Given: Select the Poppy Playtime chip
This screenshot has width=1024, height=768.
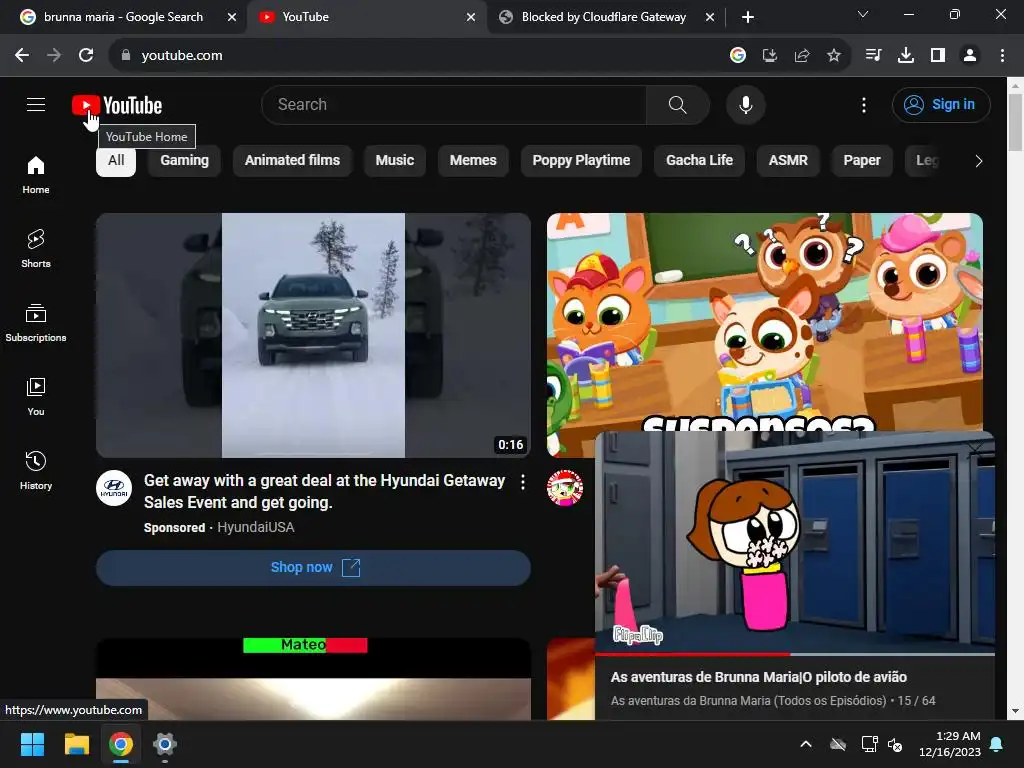Looking at the screenshot, I should pos(581,161).
